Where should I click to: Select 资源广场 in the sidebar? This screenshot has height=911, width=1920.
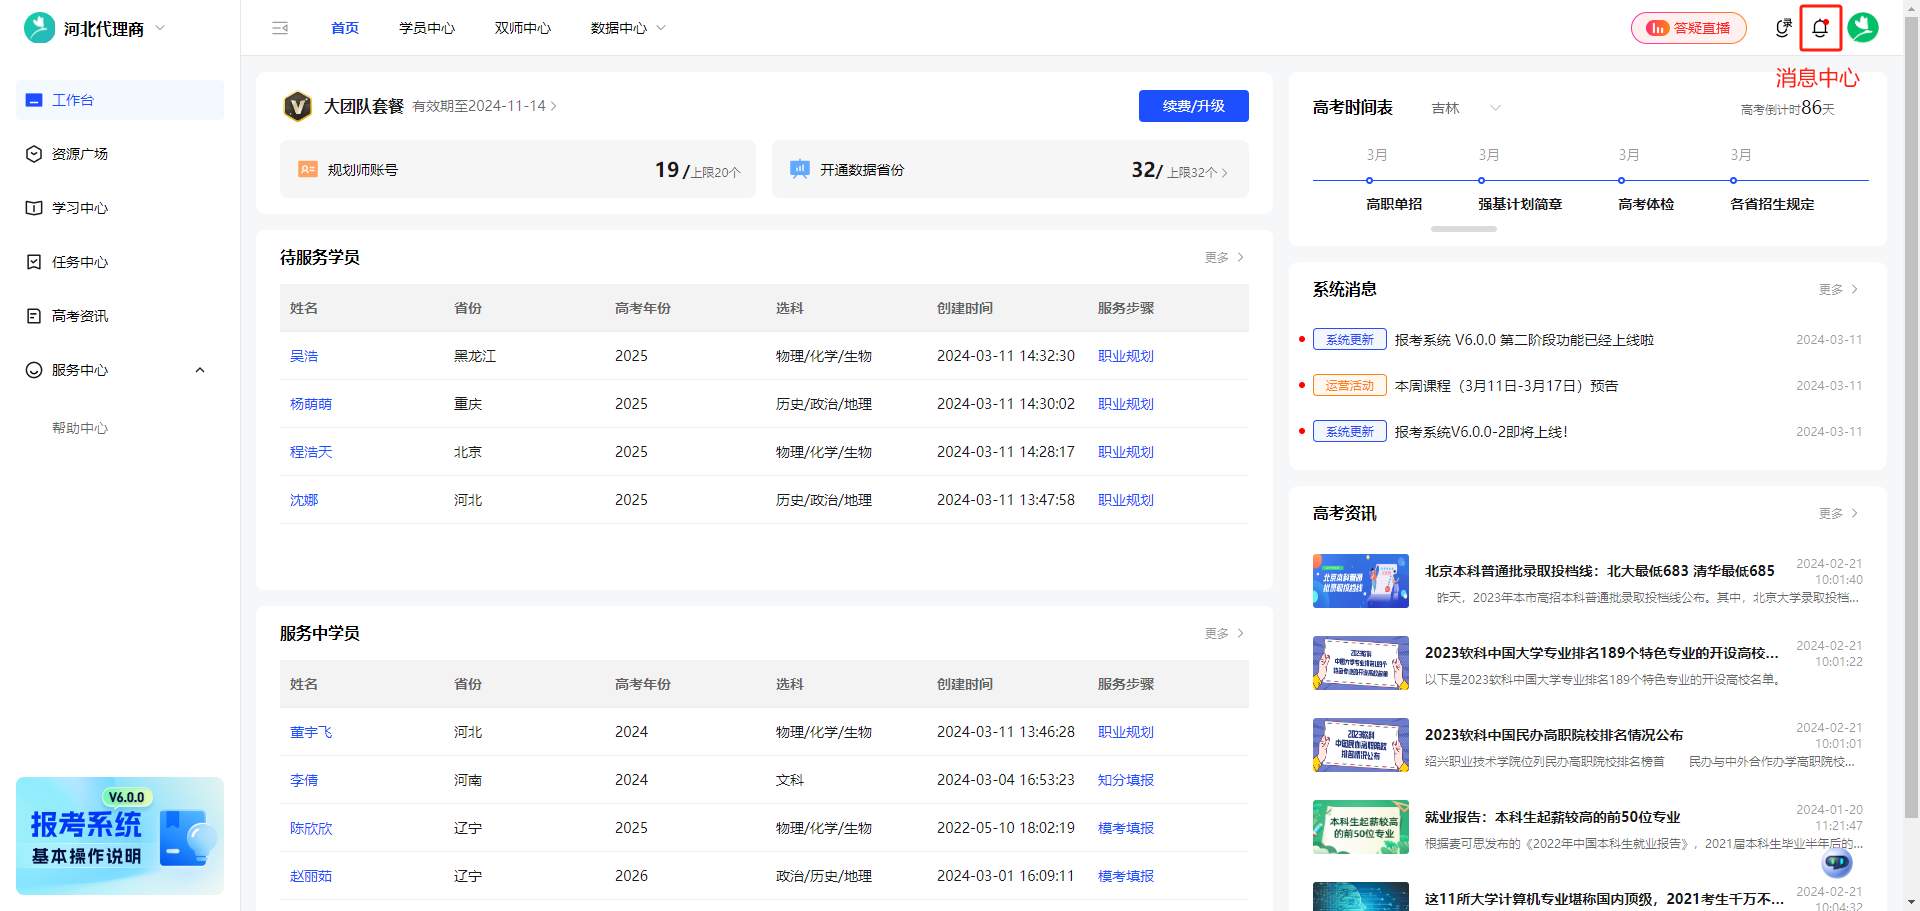(x=80, y=154)
